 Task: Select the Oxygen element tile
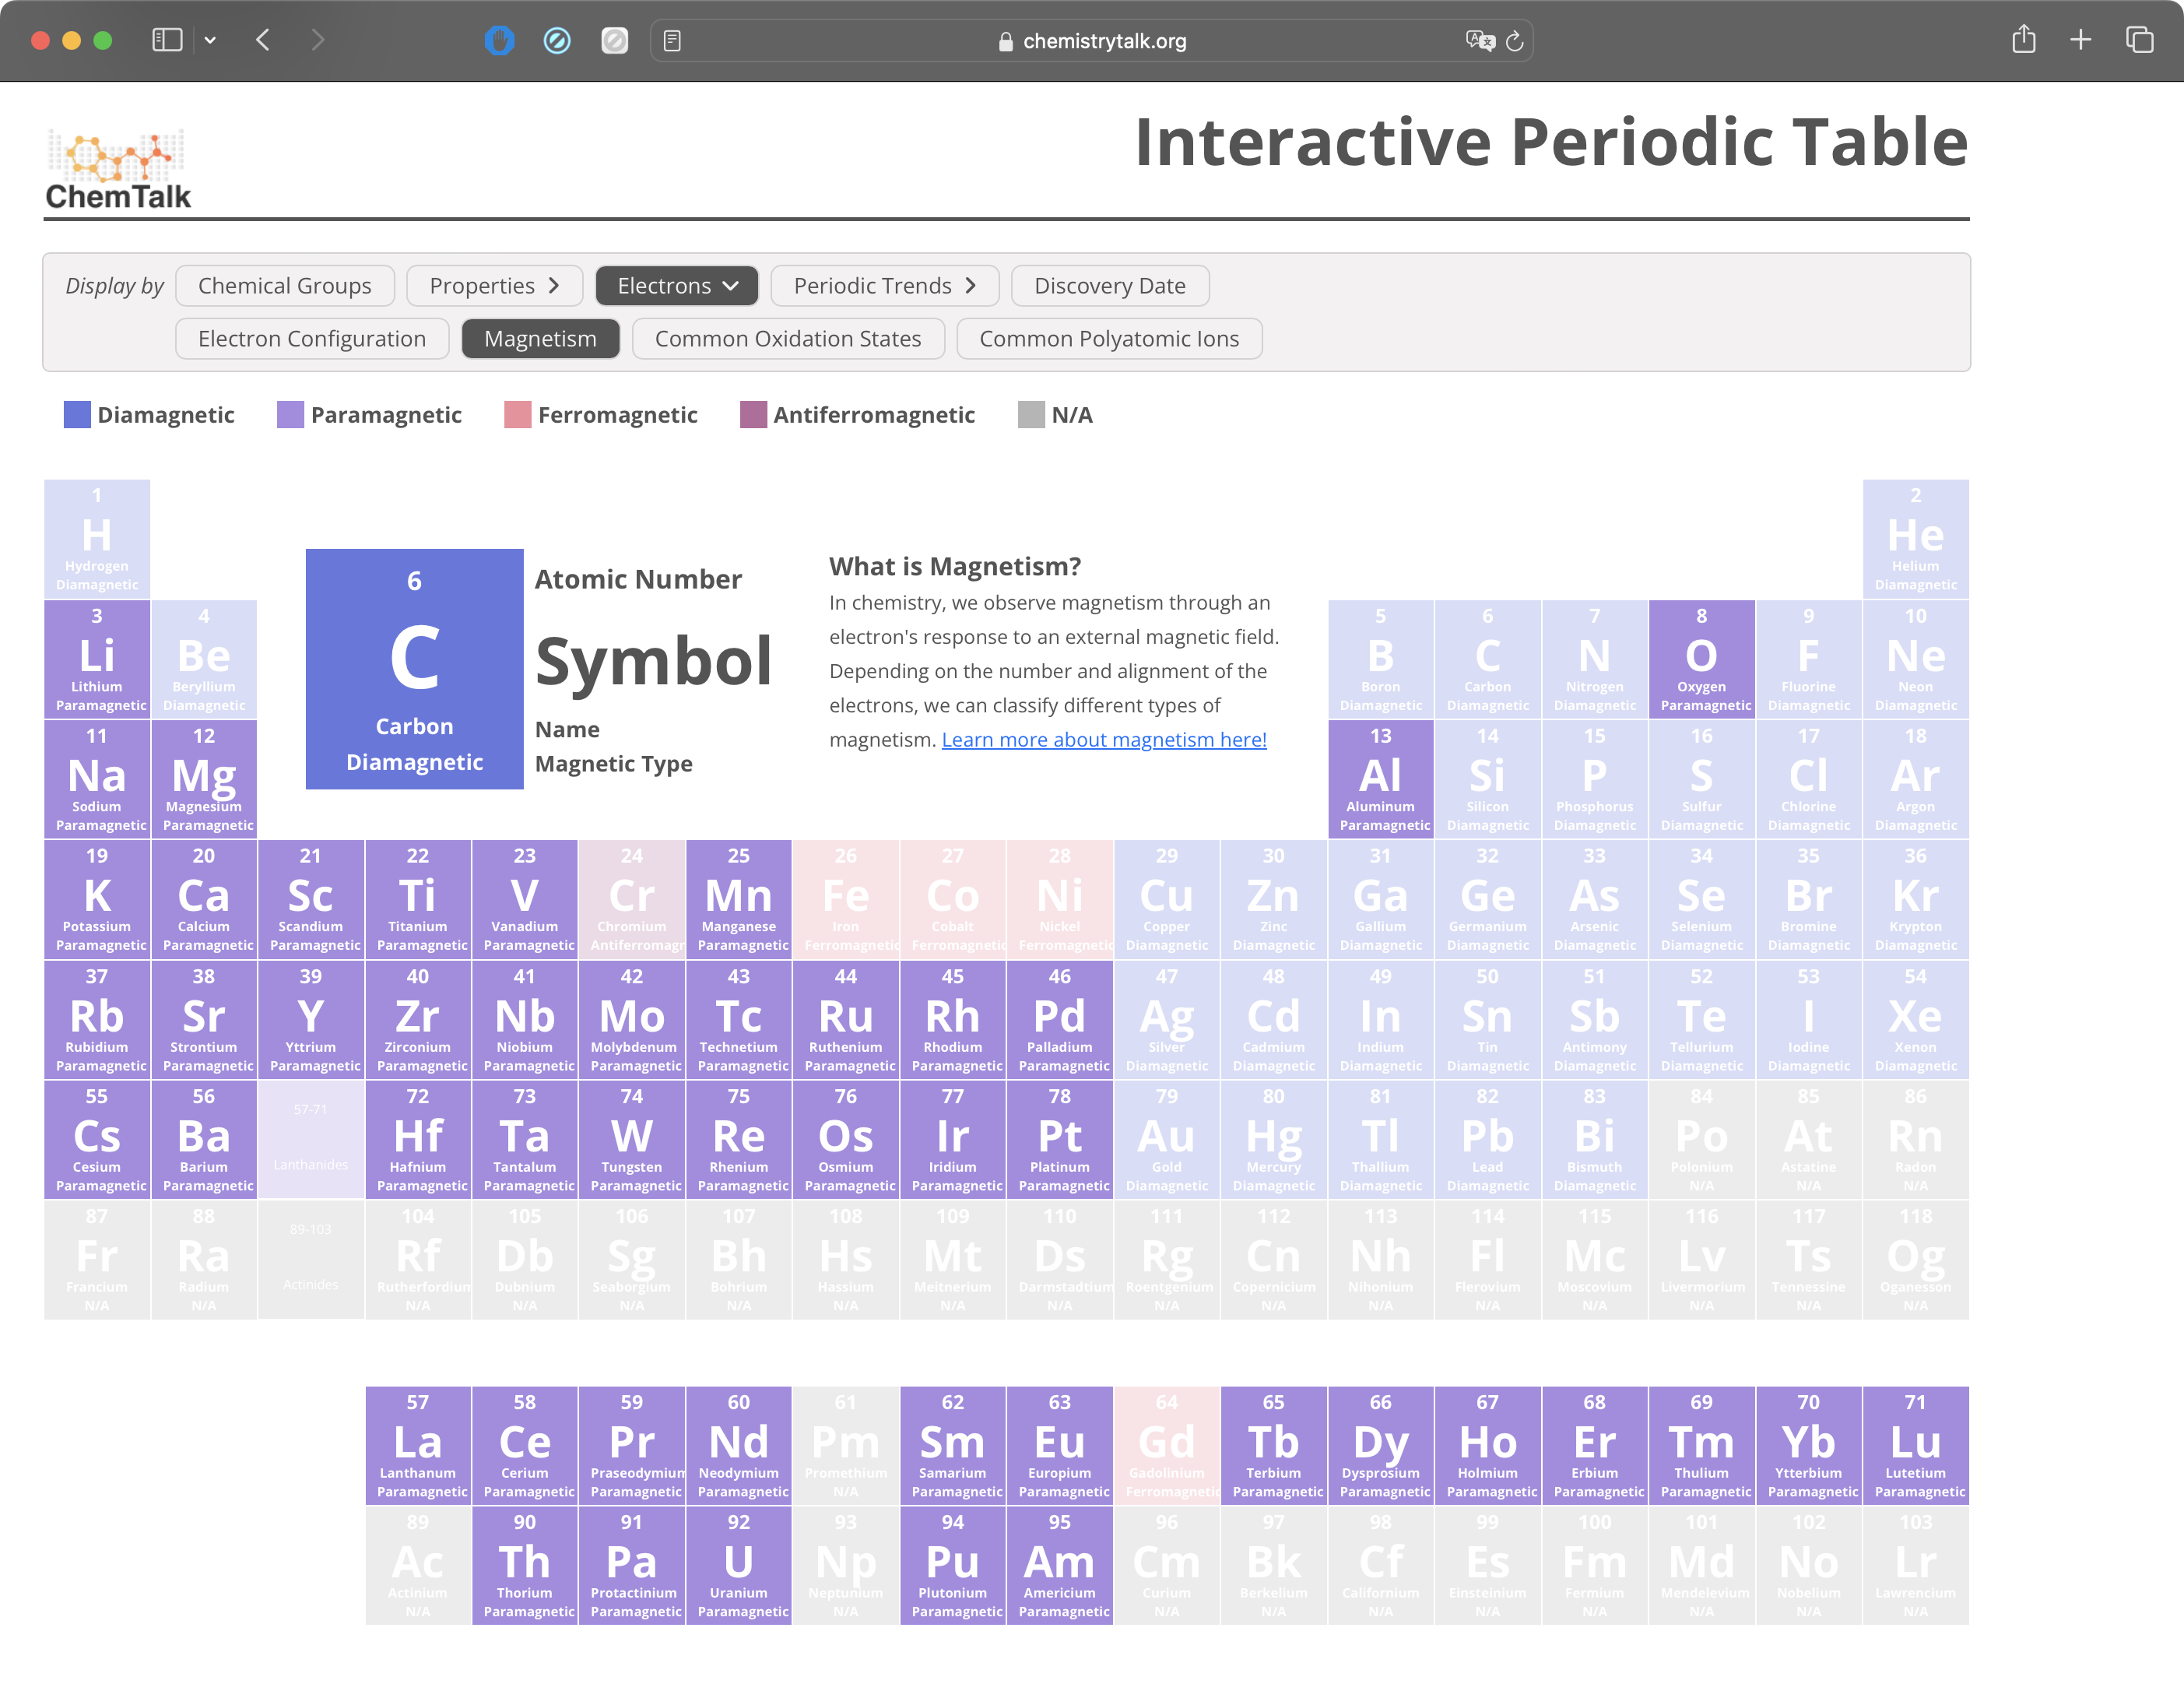[x=1701, y=659]
